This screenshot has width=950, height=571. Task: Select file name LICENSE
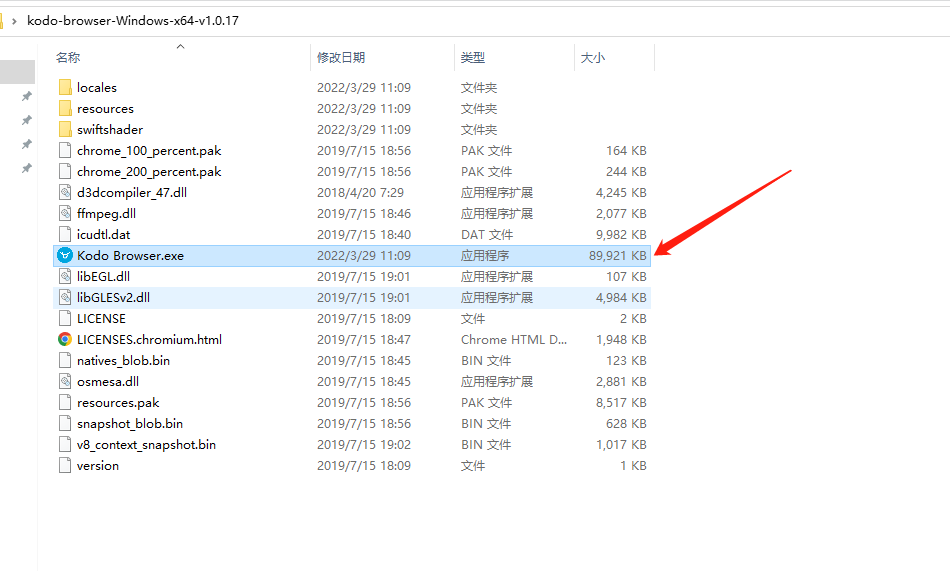pyautogui.click(x=101, y=318)
